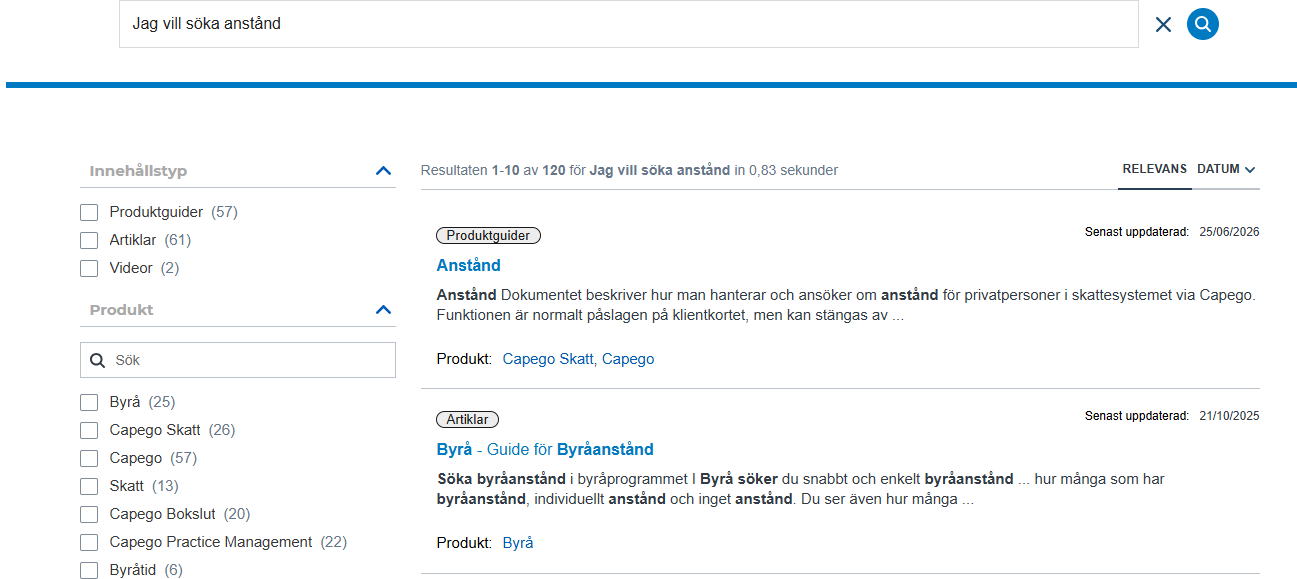The height and width of the screenshot is (579, 1297).
Task: Enable the Capego Bokslut filter checkbox
Action: [89, 514]
